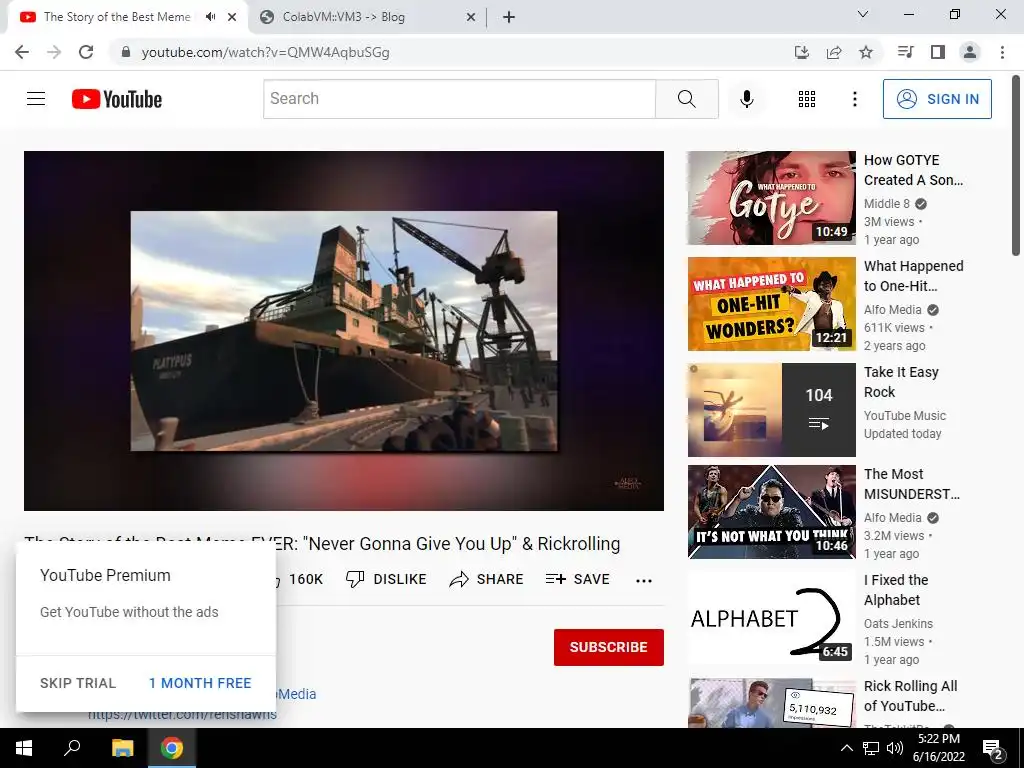This screenshot has height=768, width=1024.
Task: Go back with the browser back arrow
Action: pos(22,52)
